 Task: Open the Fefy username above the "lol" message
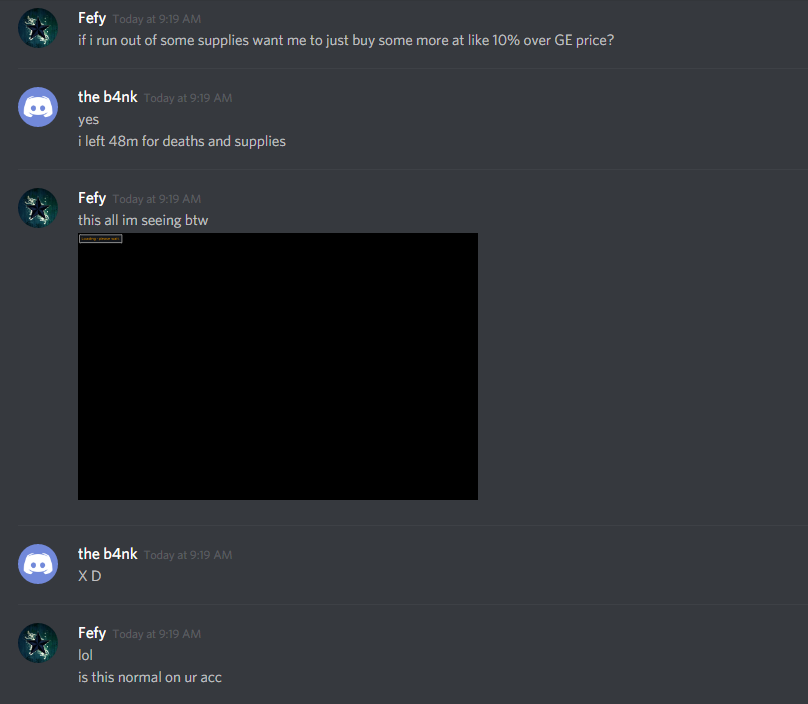(x=92, y=633)
